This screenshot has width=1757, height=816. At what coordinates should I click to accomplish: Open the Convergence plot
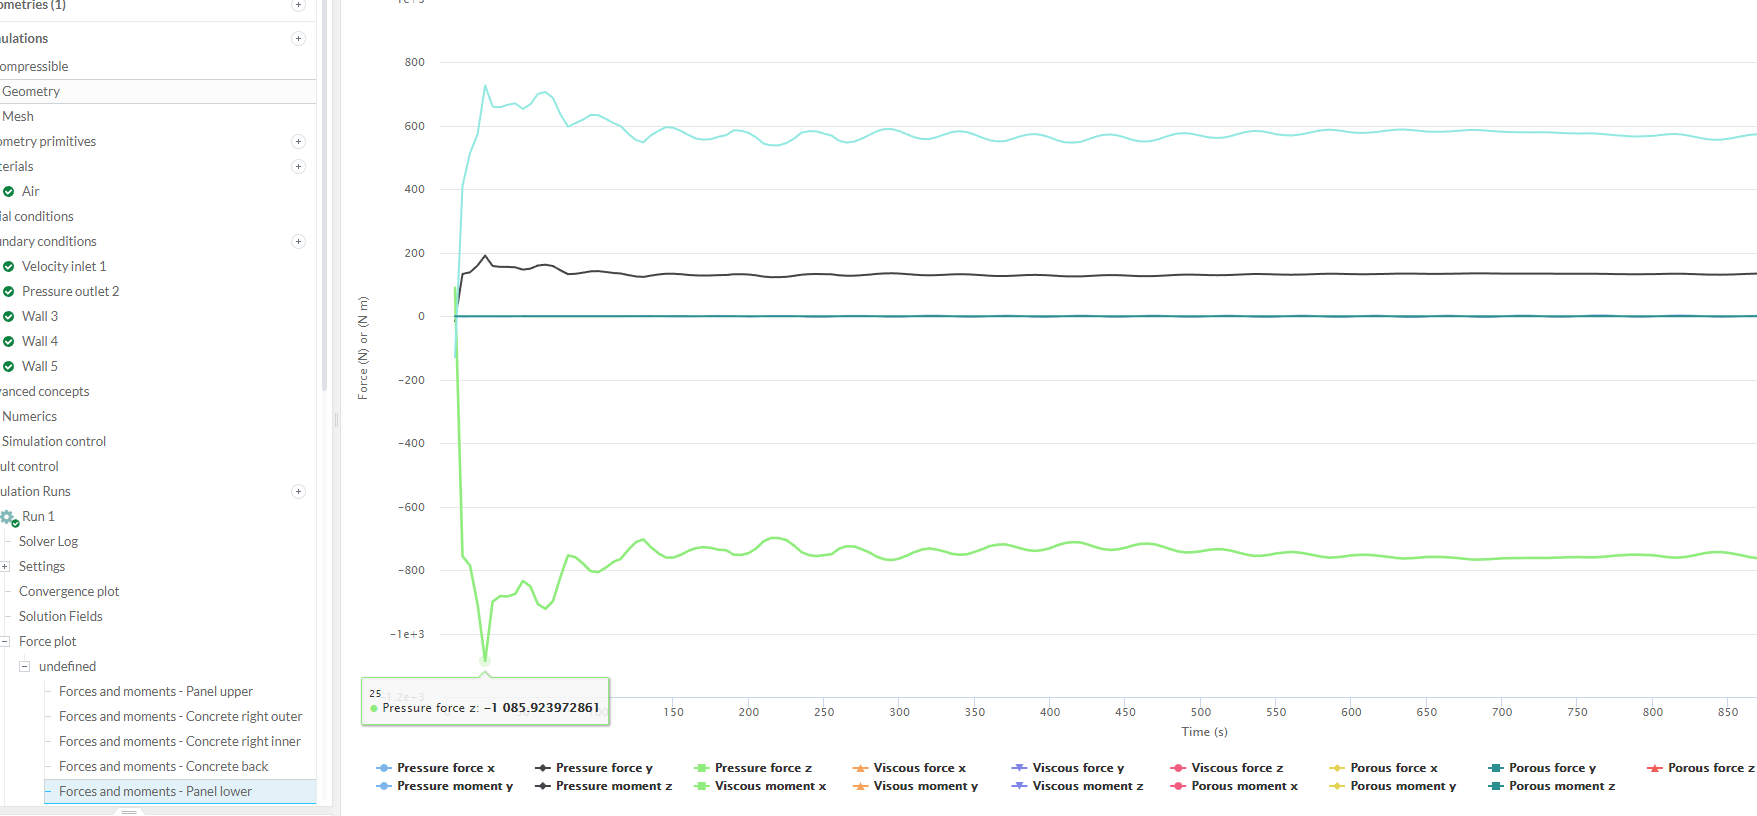coord(68,592)
